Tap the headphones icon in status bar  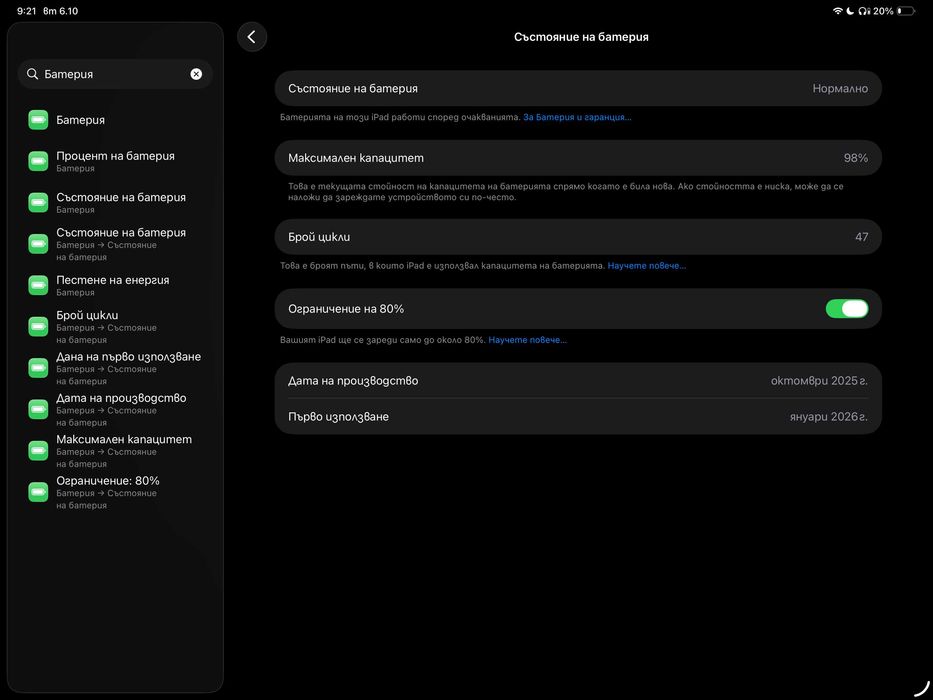click(x=864, y=11)
